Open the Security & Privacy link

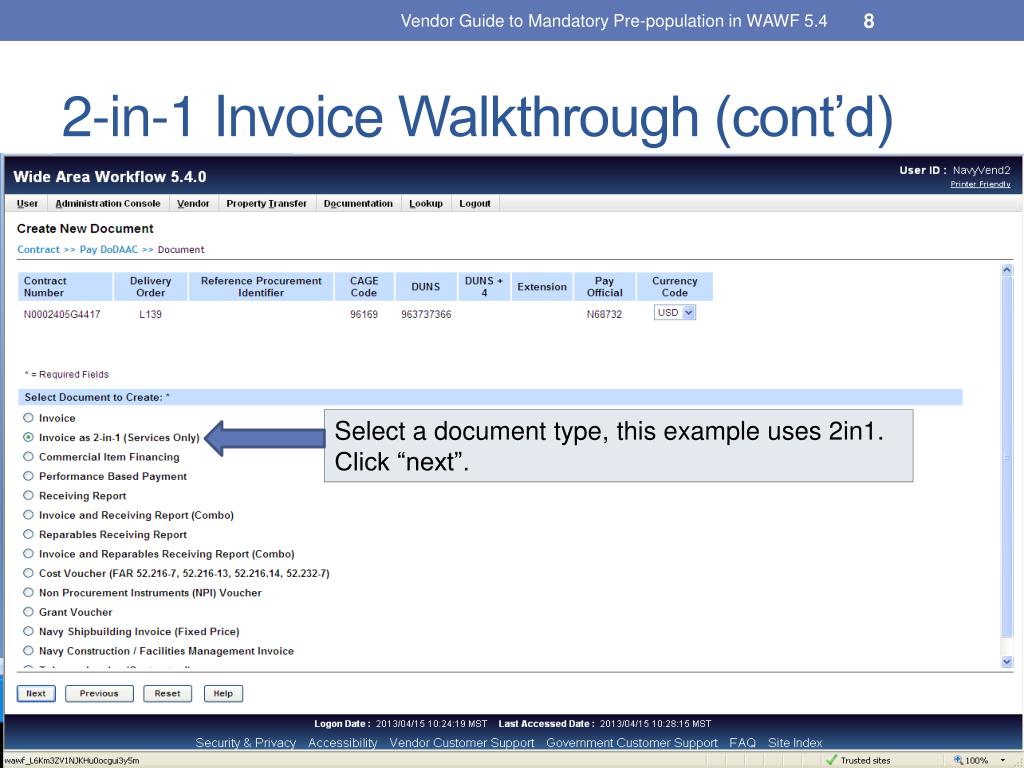(x=246, y=743)
